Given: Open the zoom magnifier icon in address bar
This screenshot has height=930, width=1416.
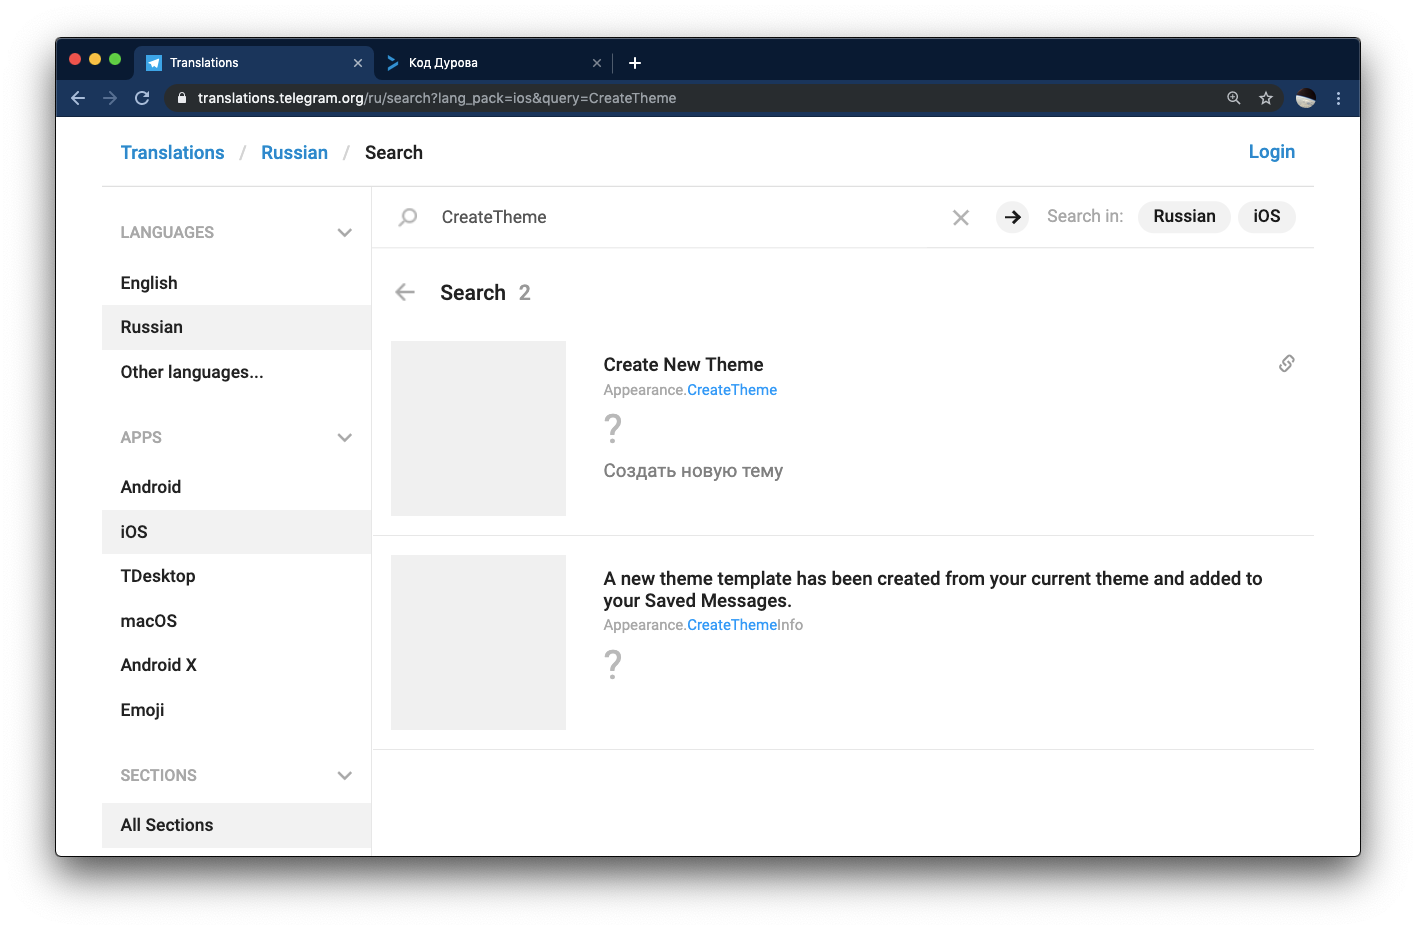Looking at the screenshot, I should (1234, 98).
